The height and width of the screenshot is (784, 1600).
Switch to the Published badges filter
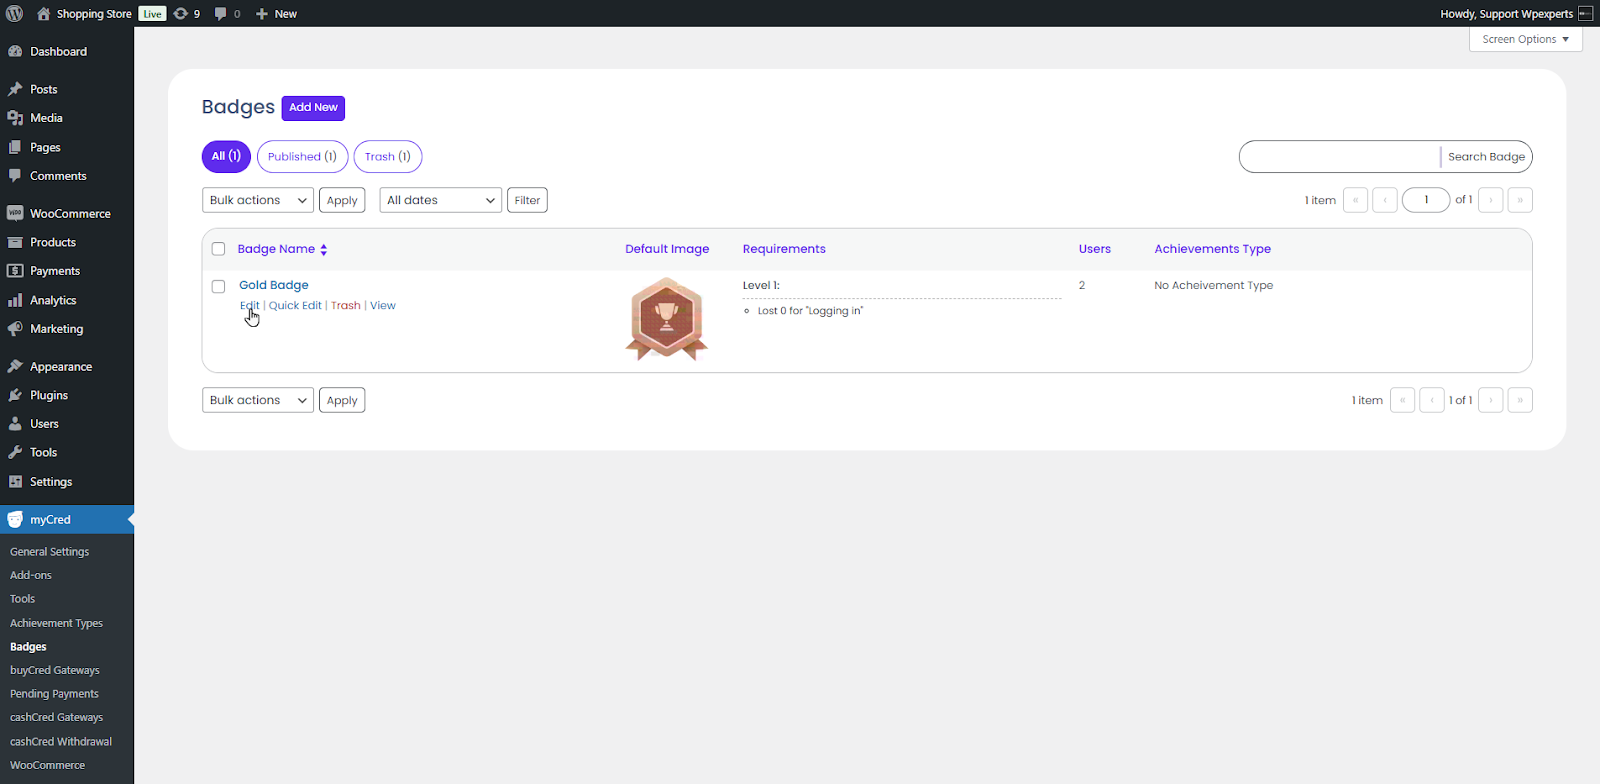click(x=302, y=157)
